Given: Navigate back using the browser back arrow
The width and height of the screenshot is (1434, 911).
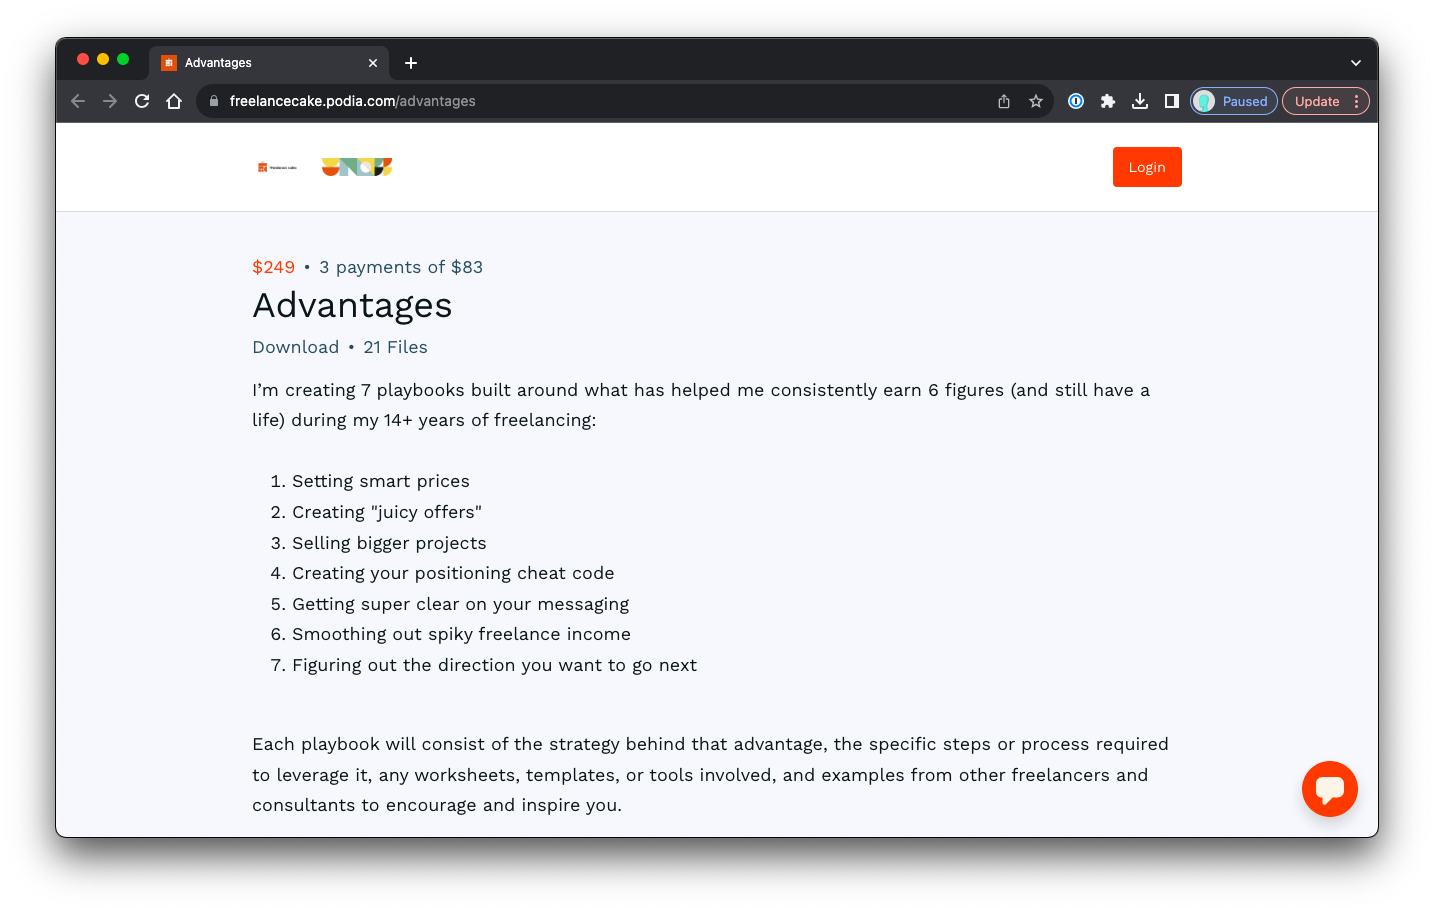Looking at the screenshot, I should coord(77,100).
